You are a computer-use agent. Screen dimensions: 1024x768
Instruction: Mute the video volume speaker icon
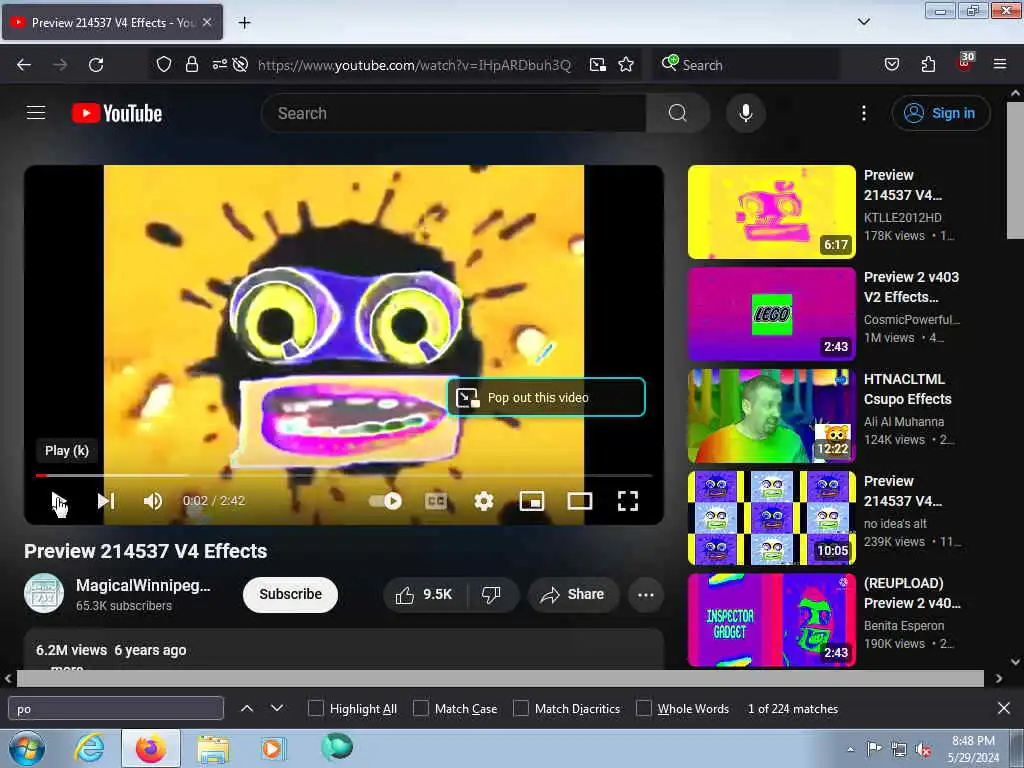point(153,501)
